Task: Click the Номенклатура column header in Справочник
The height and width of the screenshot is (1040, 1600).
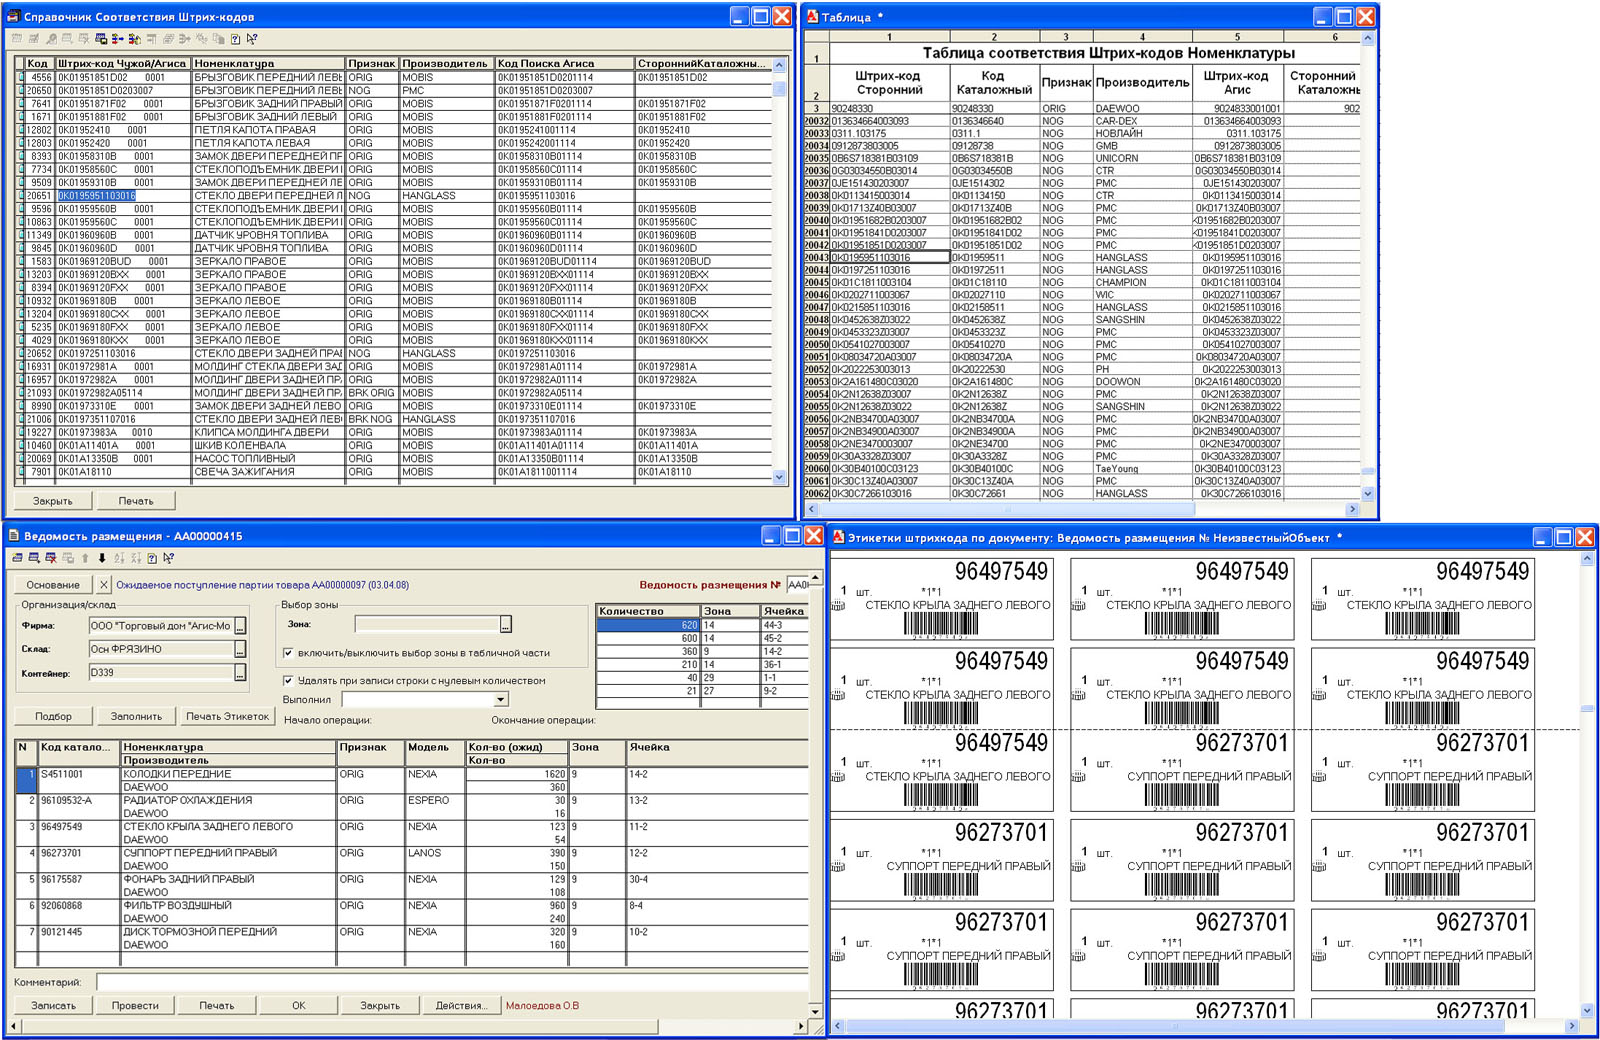Action: pos(268,63)
